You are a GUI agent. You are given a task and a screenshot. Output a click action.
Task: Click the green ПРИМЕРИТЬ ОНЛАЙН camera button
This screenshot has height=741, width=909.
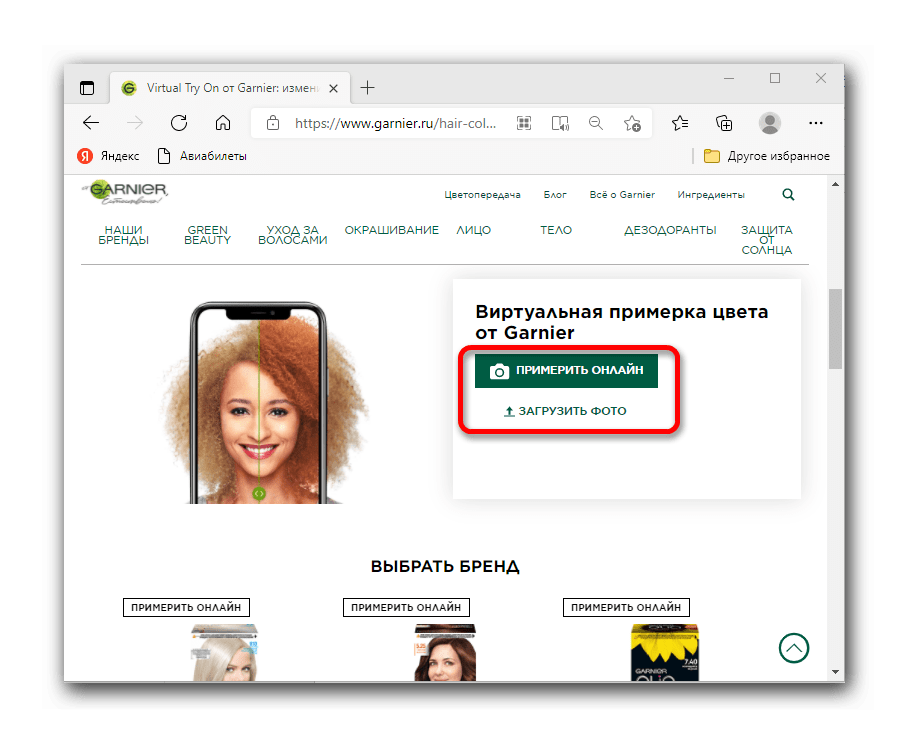[x=566, y=370]
